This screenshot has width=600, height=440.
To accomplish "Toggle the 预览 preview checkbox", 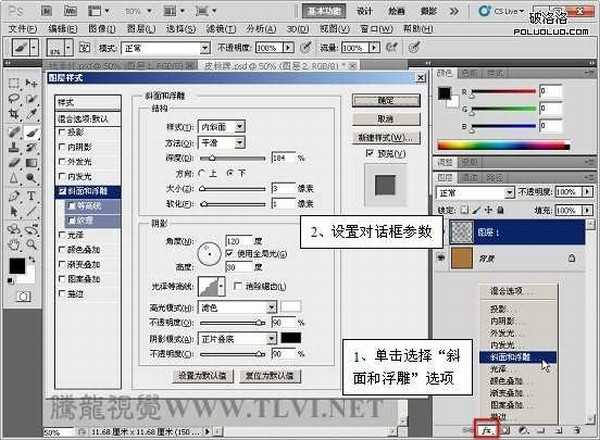I will point(369,153).
